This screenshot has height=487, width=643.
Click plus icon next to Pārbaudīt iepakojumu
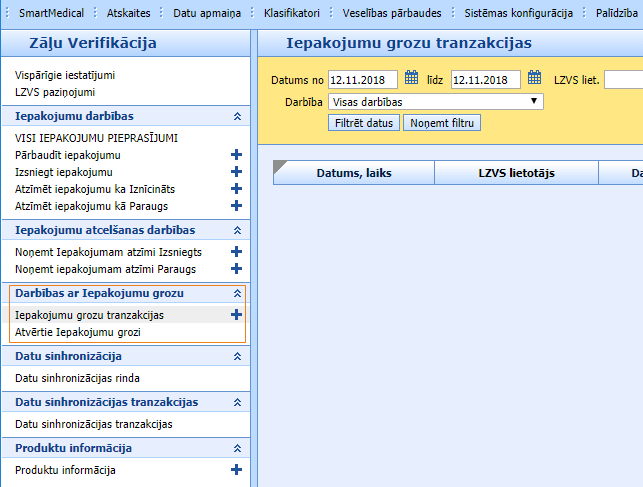[236, 155]
